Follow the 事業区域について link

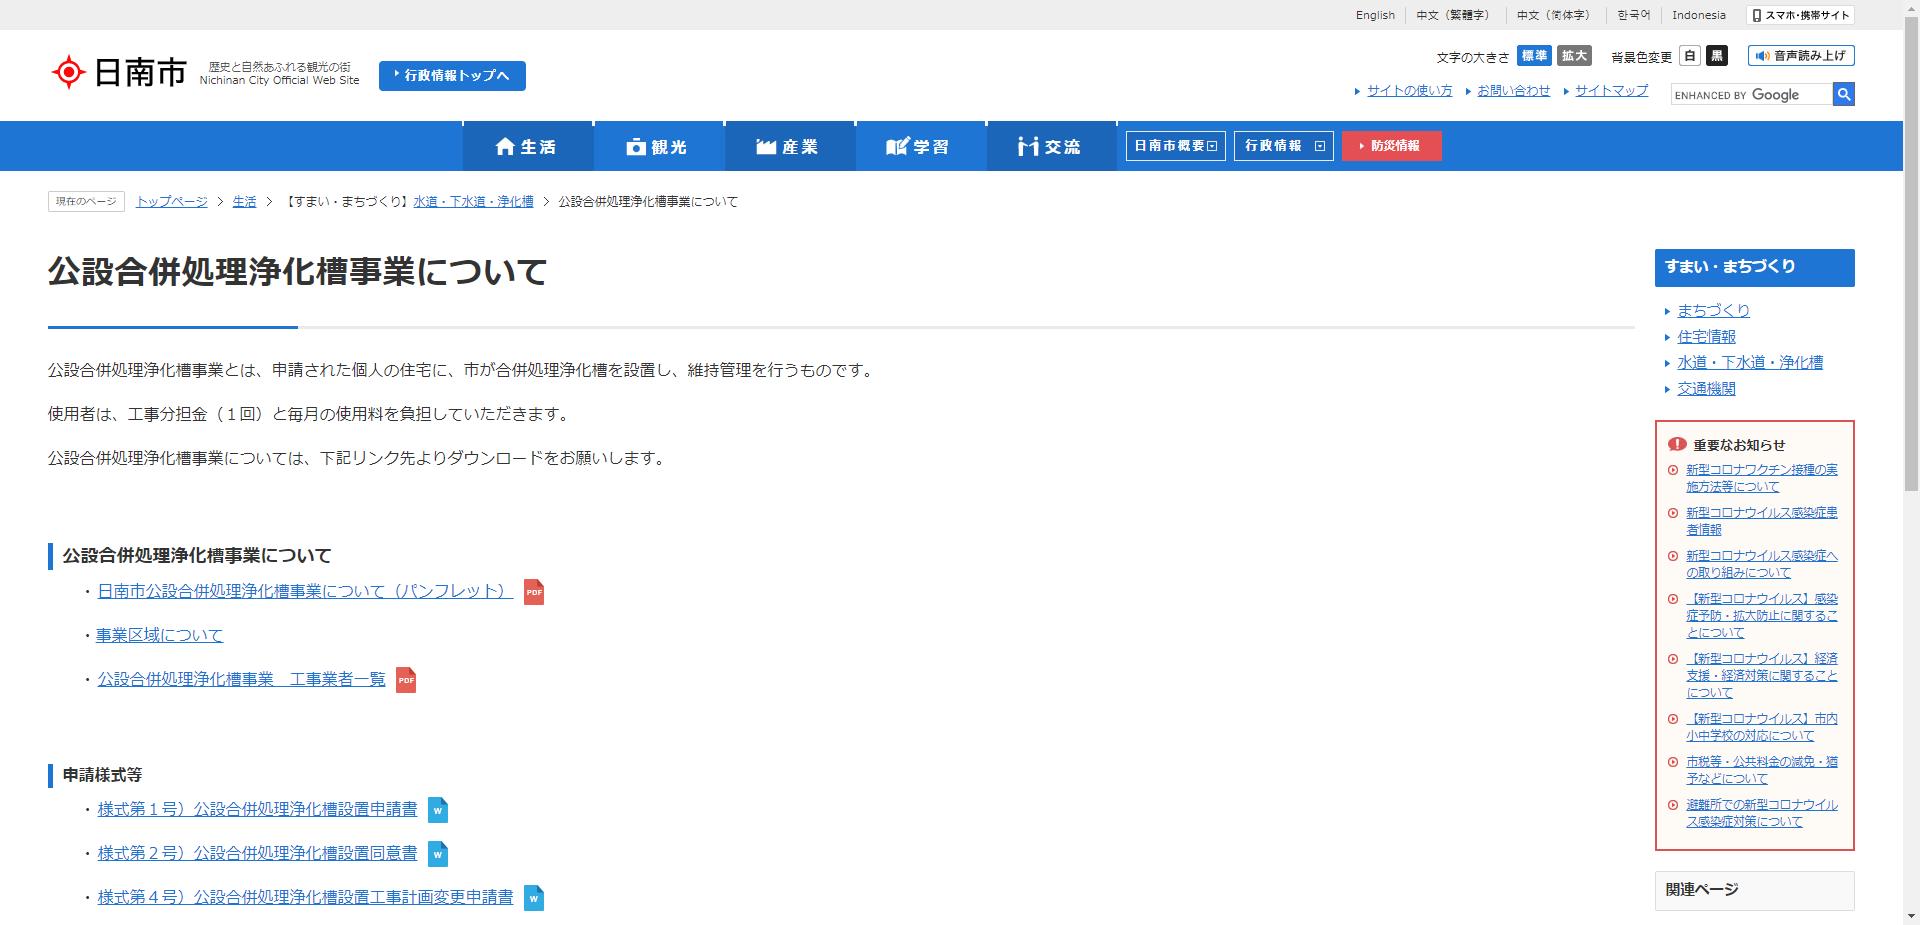coord(159,634)
